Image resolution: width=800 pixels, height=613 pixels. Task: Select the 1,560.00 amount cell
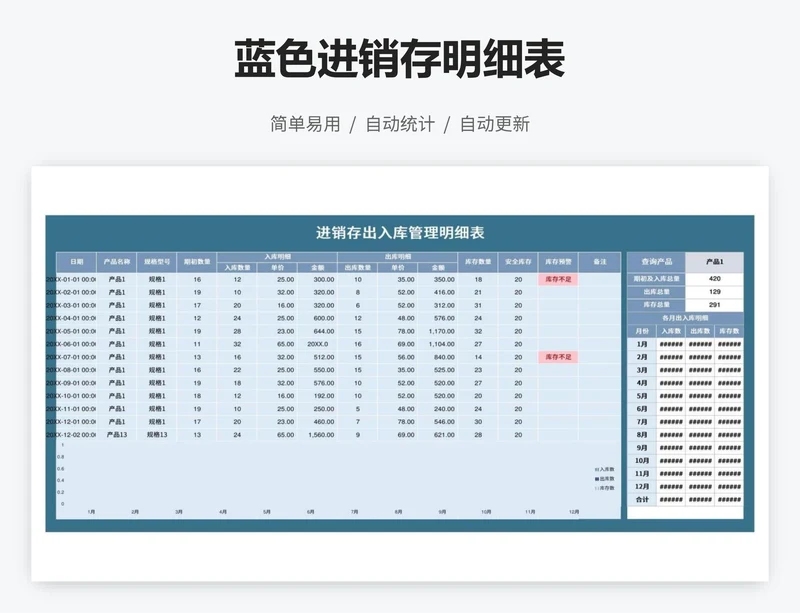coord(317,435)
